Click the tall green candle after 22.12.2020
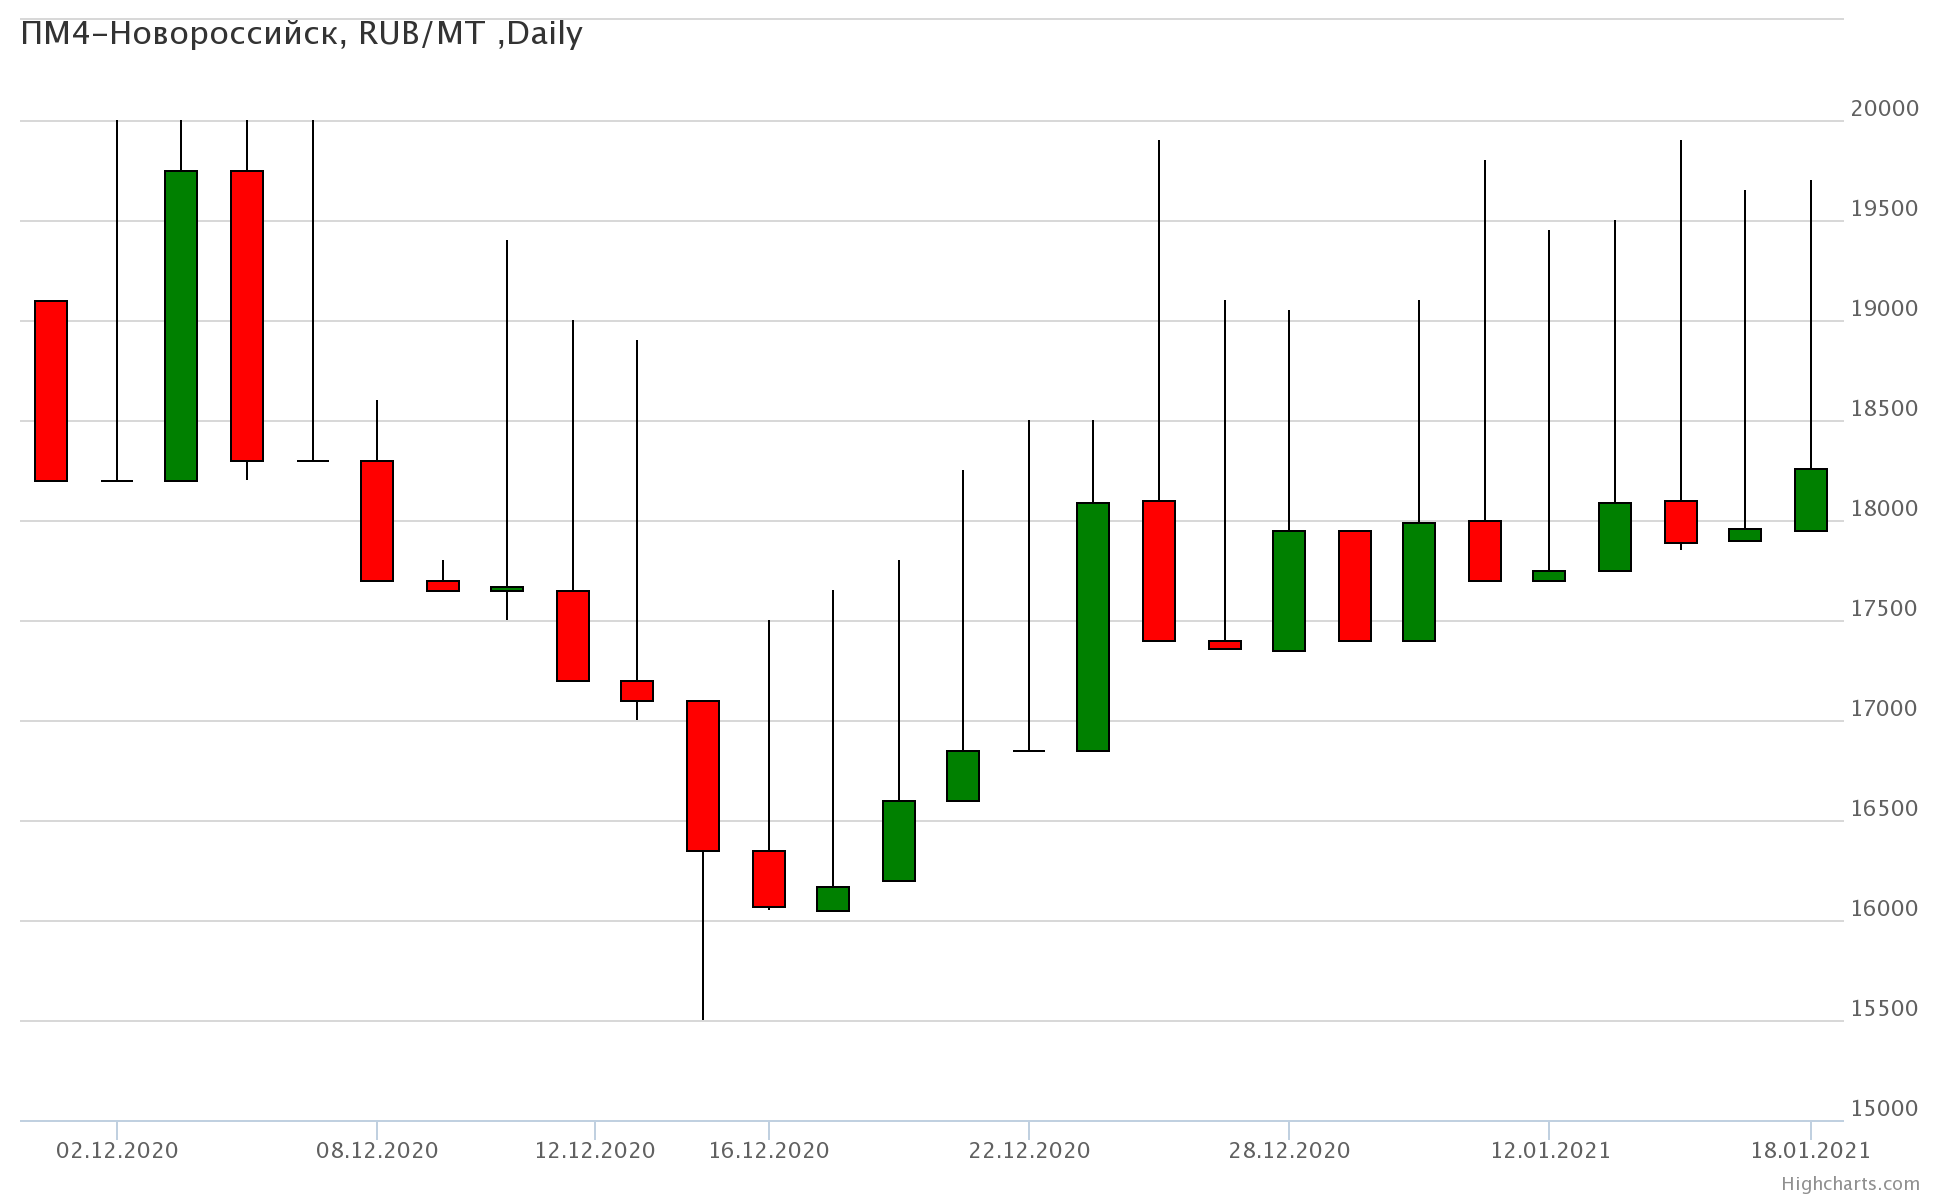Image resolution: width=1940 pixels, height=1200 pixels. [x=1093, y=627]
